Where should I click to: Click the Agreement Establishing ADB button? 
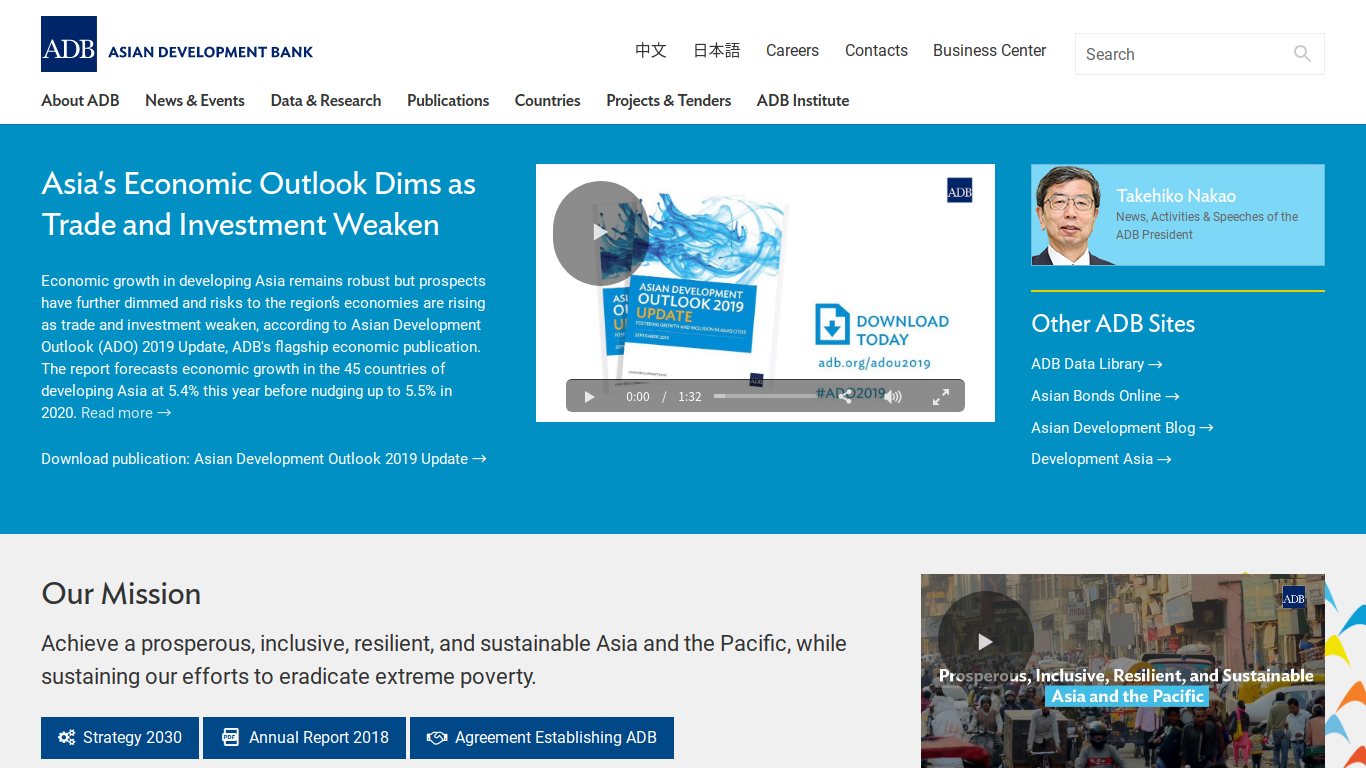pyautogui.click(x=542, y=738)
